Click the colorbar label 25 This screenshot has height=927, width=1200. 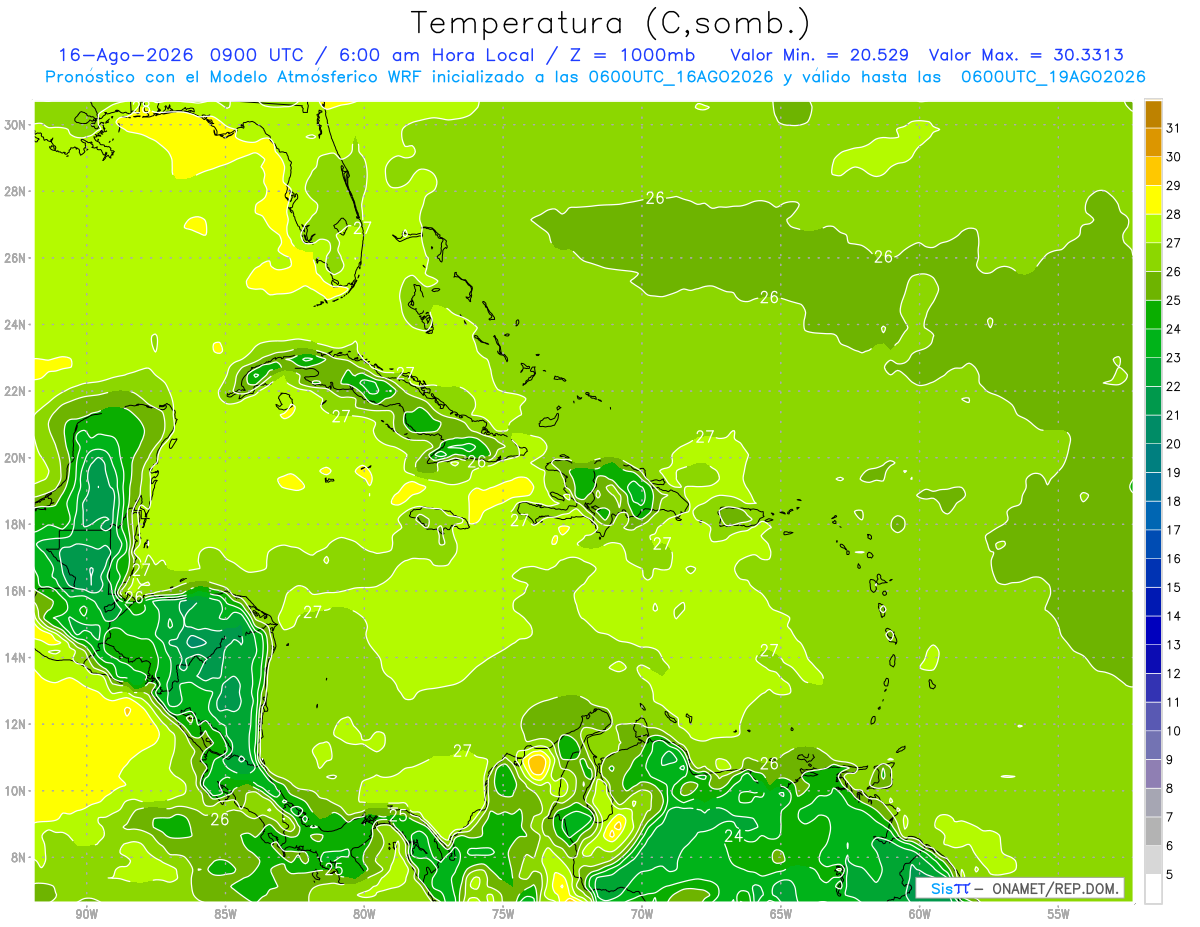click(1173, 300)
